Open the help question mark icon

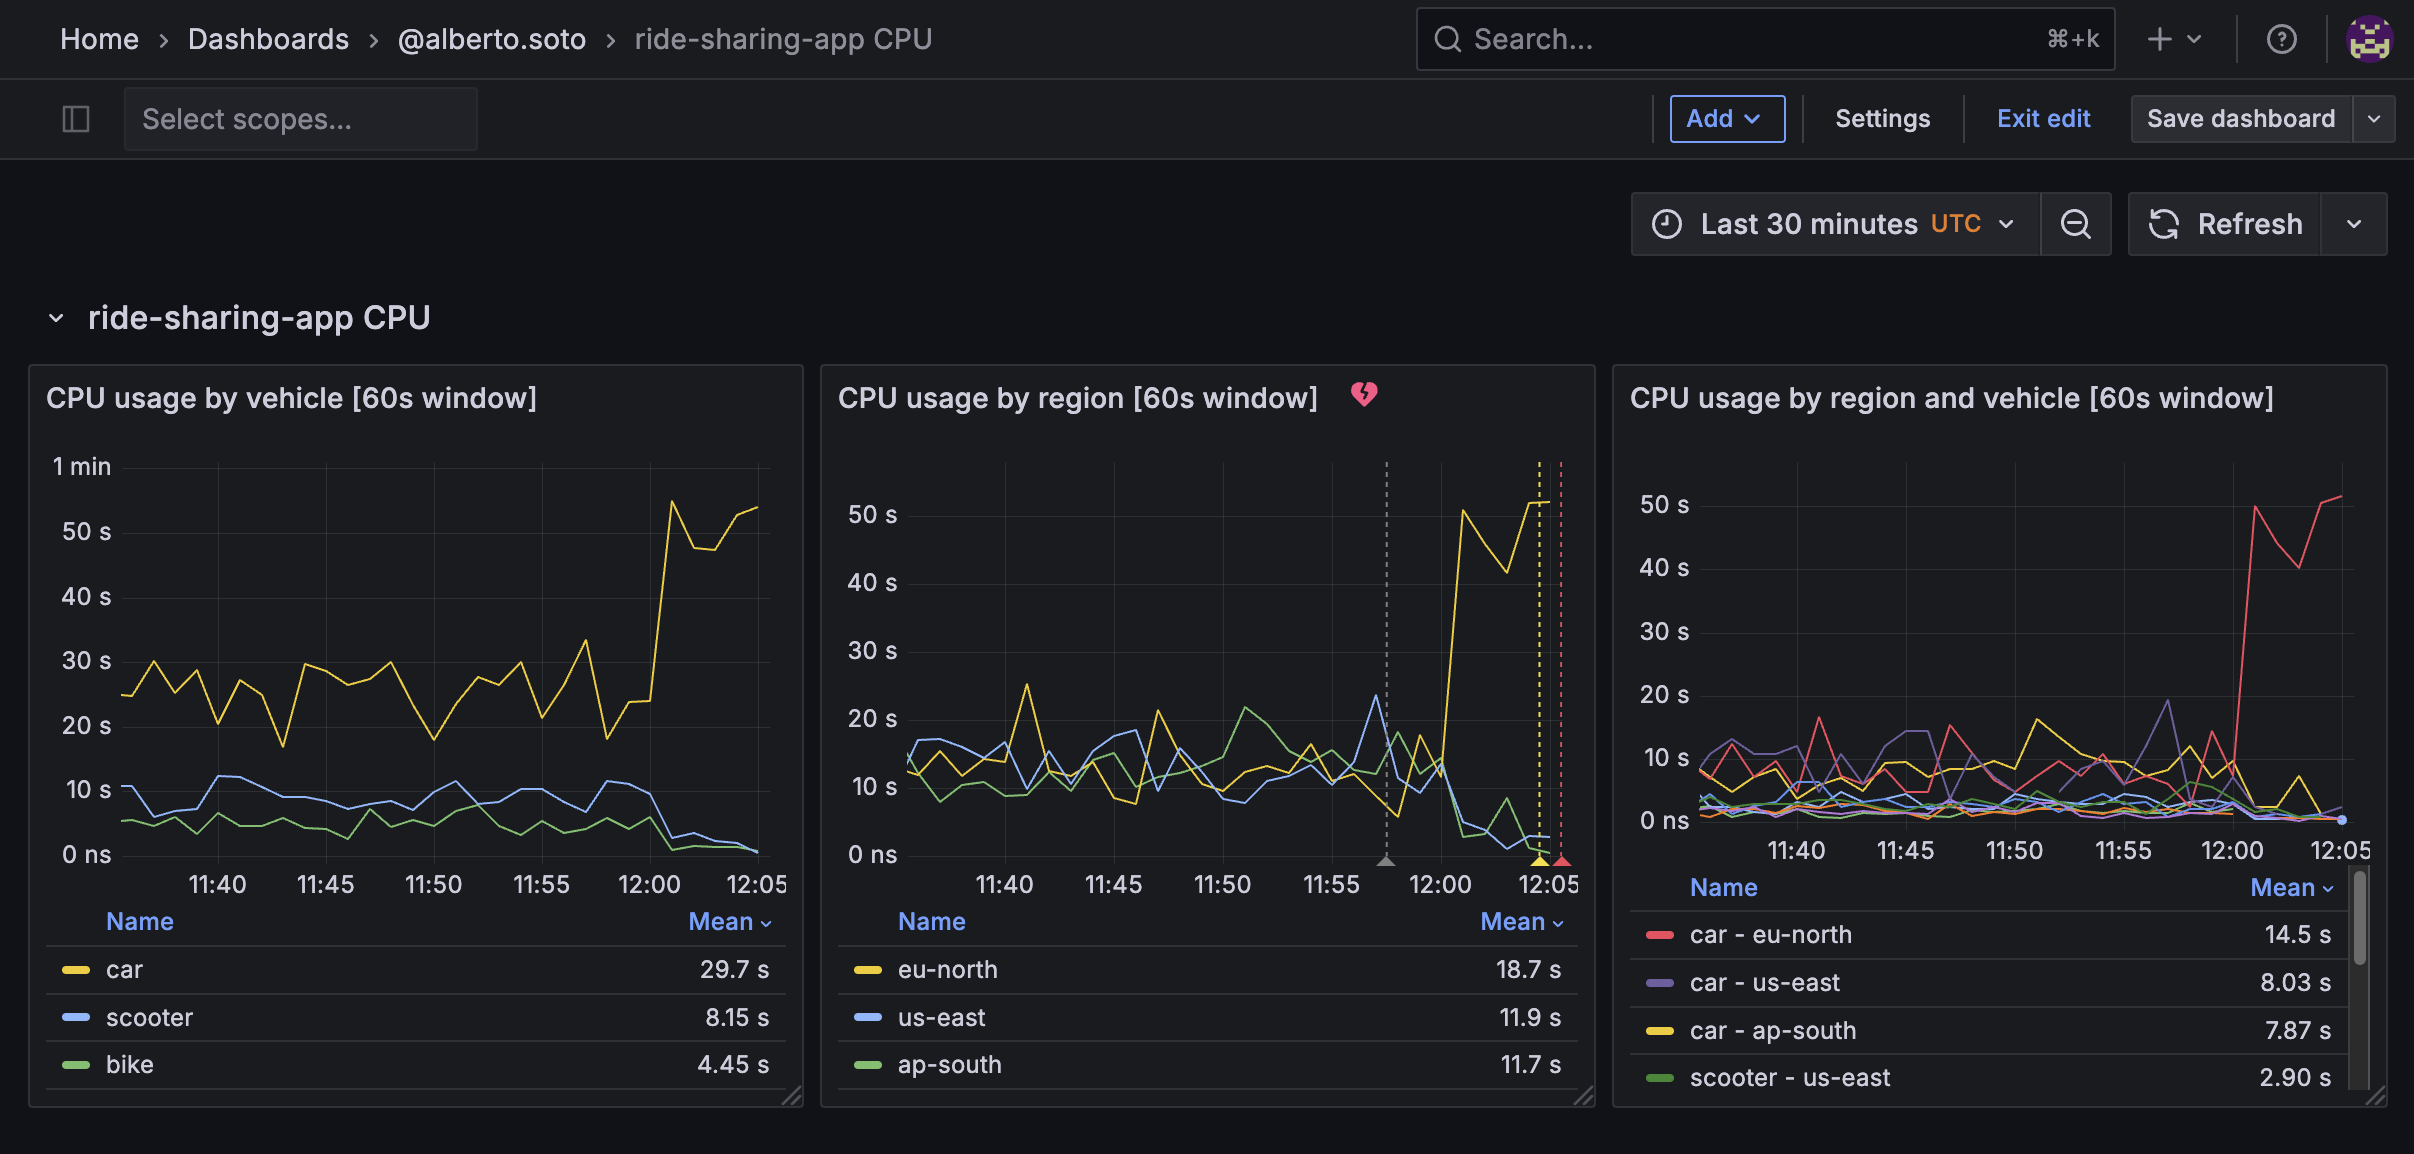(2281, 39)
